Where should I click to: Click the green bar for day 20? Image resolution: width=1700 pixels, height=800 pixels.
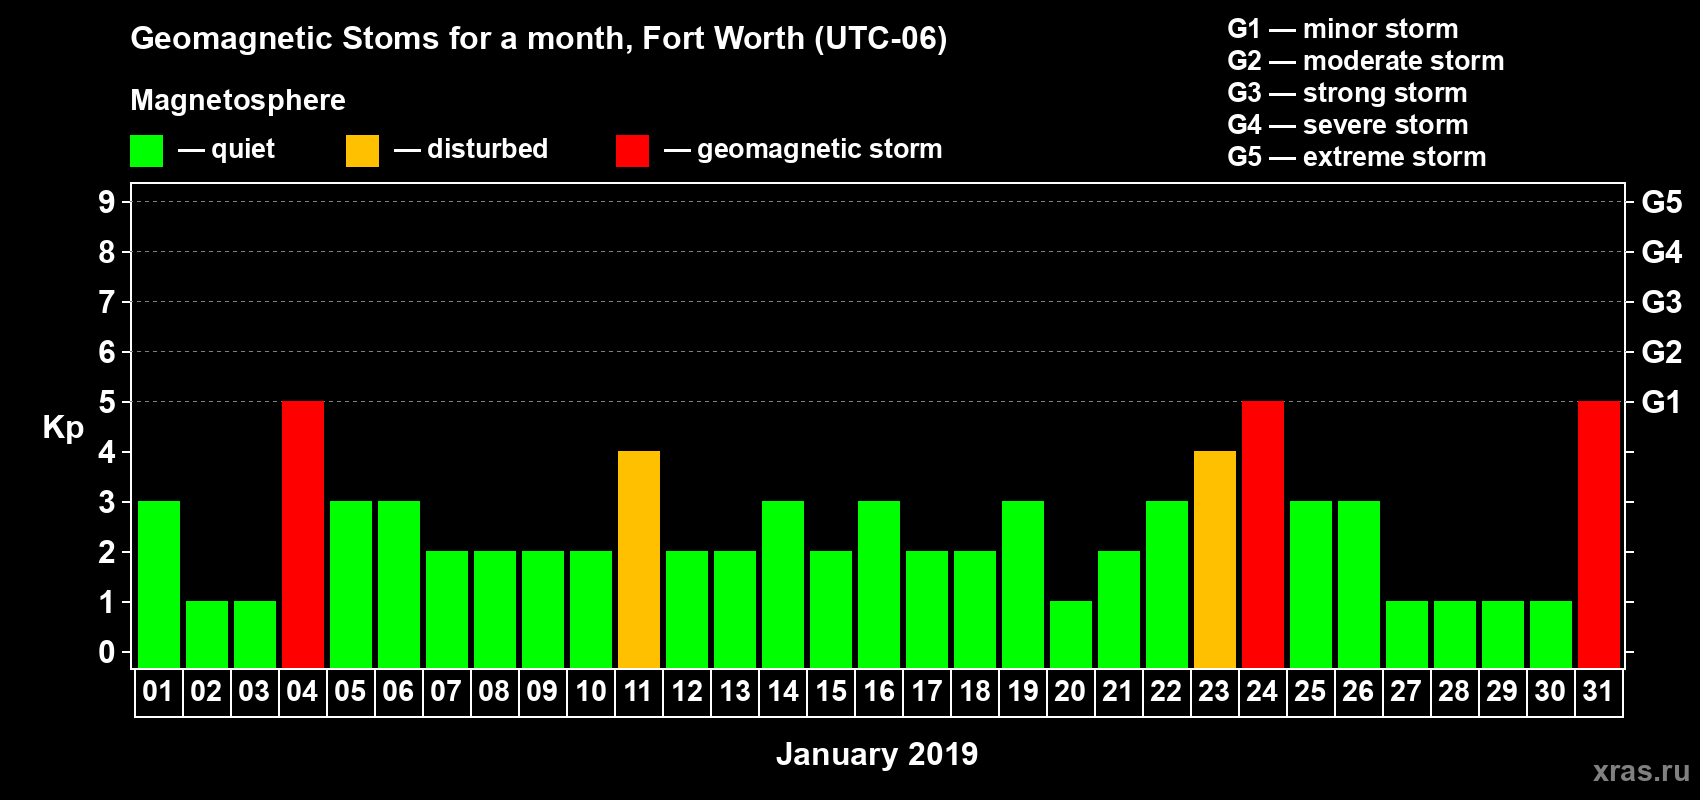(x=1071, y=634)
